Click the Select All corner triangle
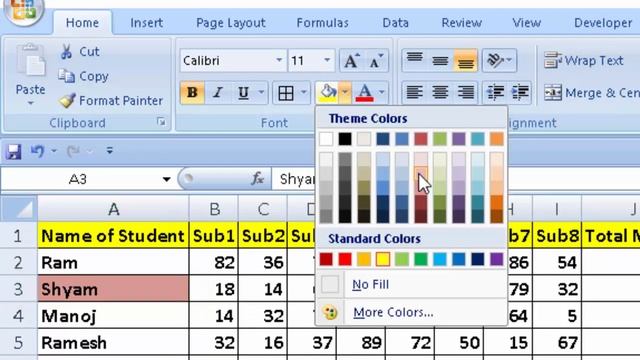Image resolution: width=640 pixels, height=360 pixels. (x=19, y=209)
